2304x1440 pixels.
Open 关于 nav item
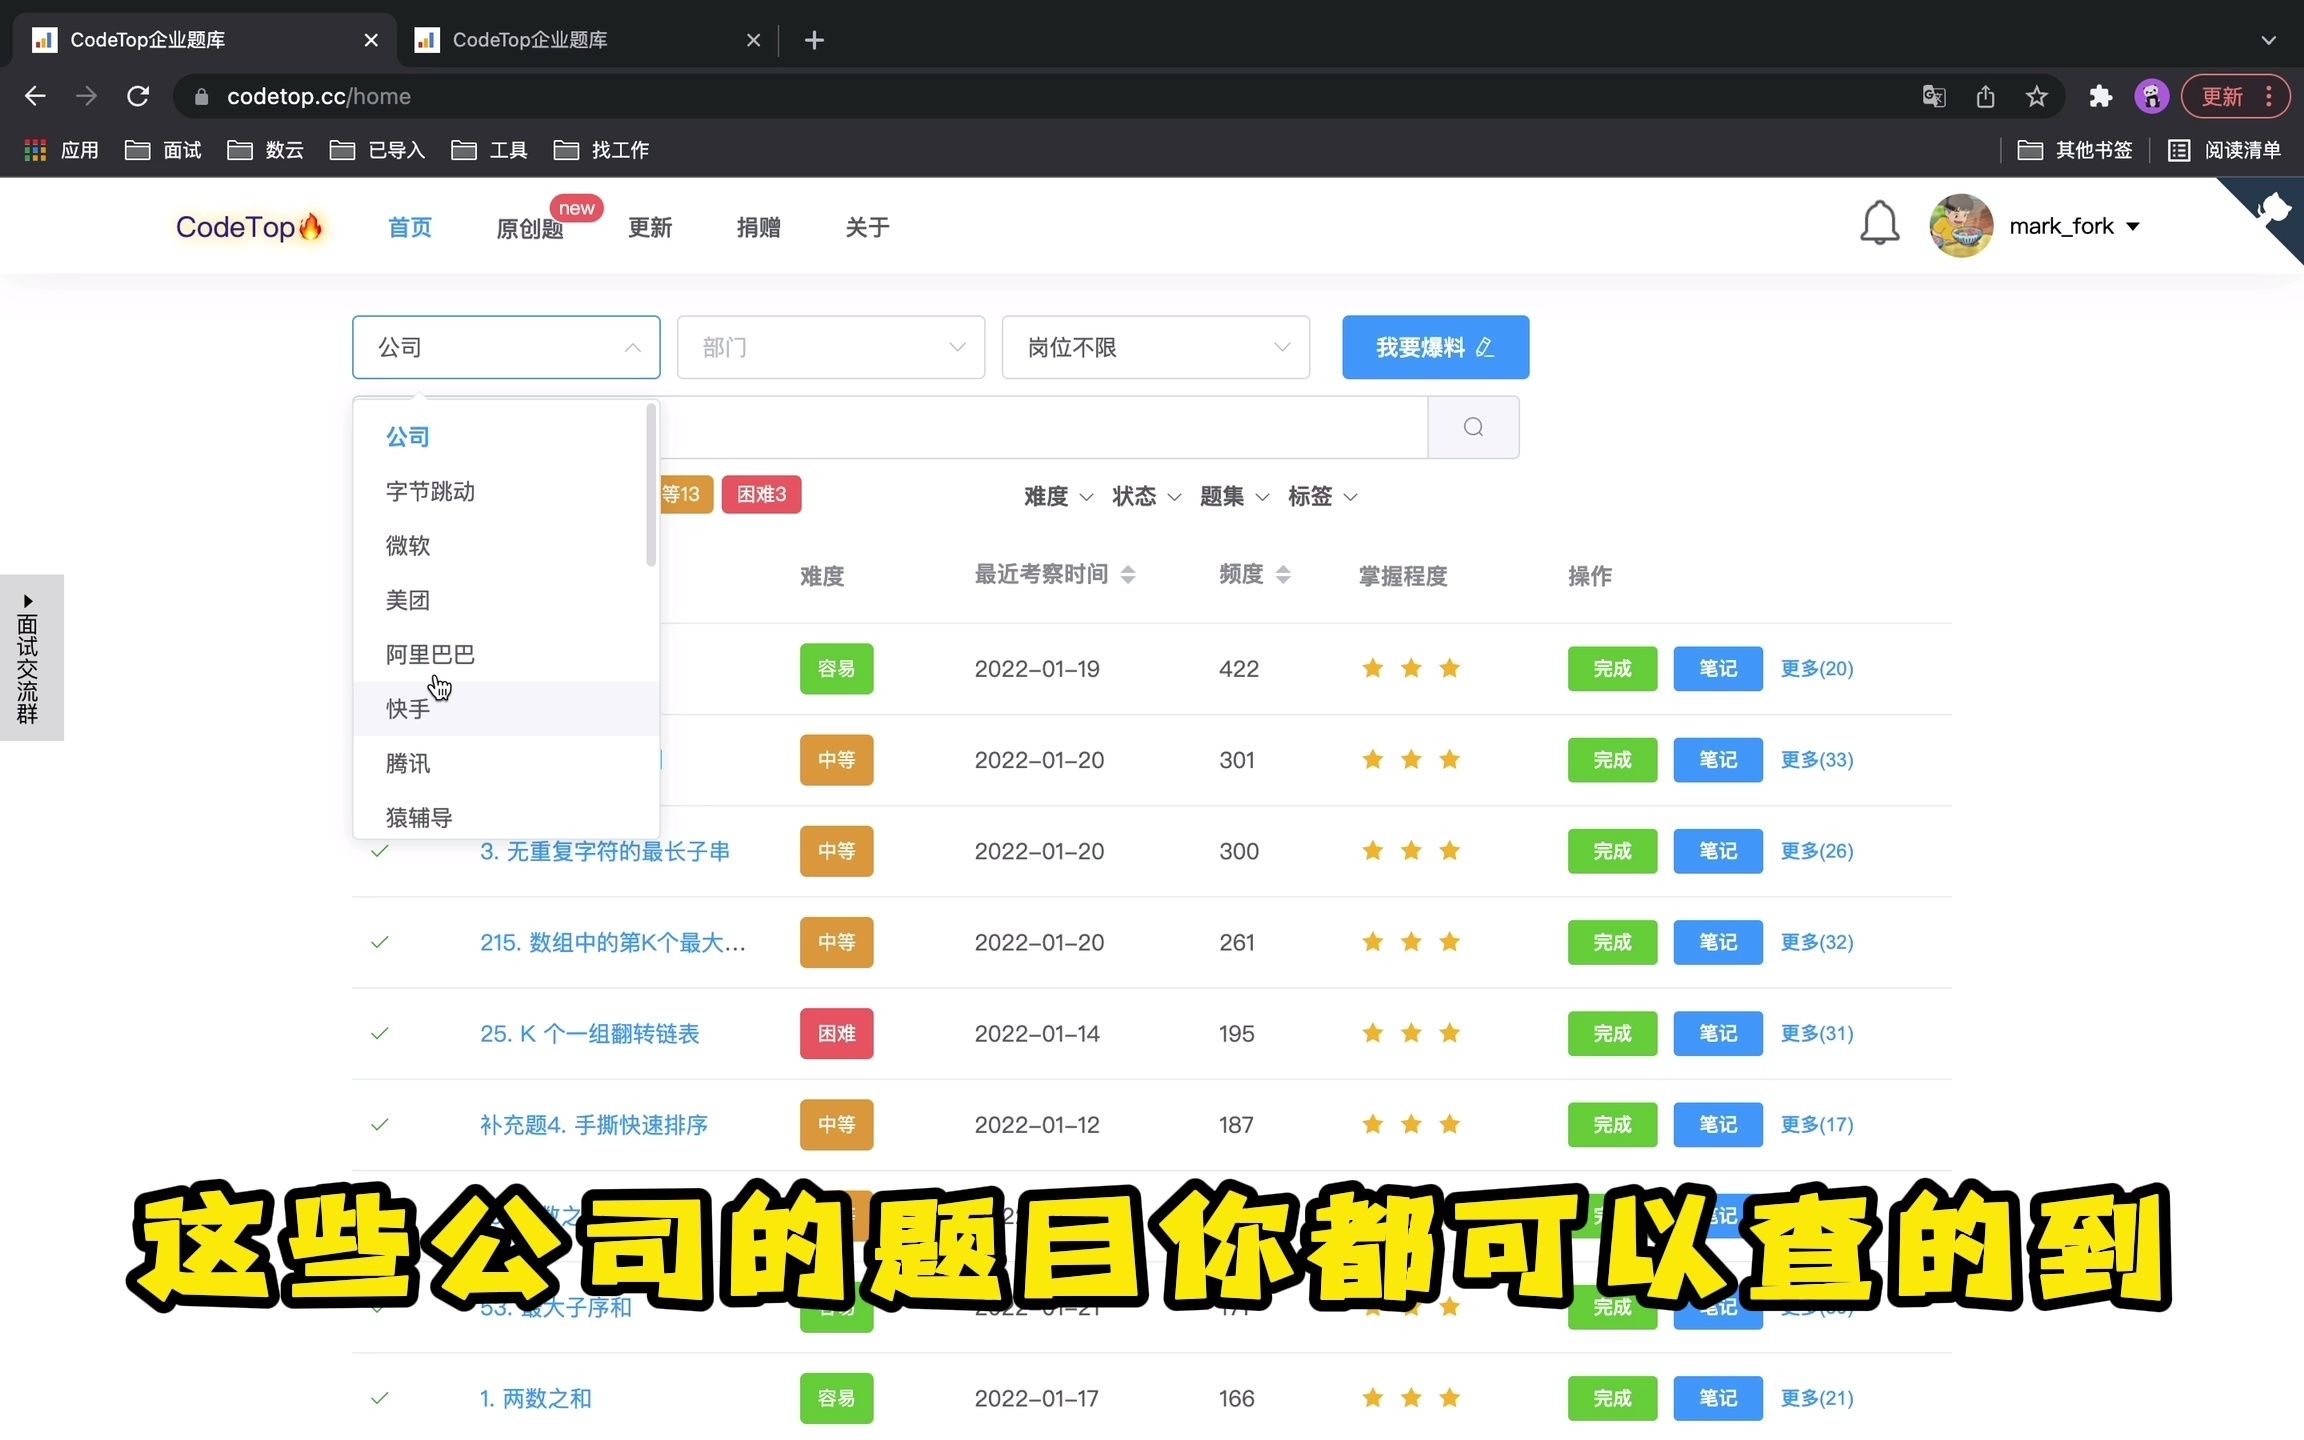(867, 227)
